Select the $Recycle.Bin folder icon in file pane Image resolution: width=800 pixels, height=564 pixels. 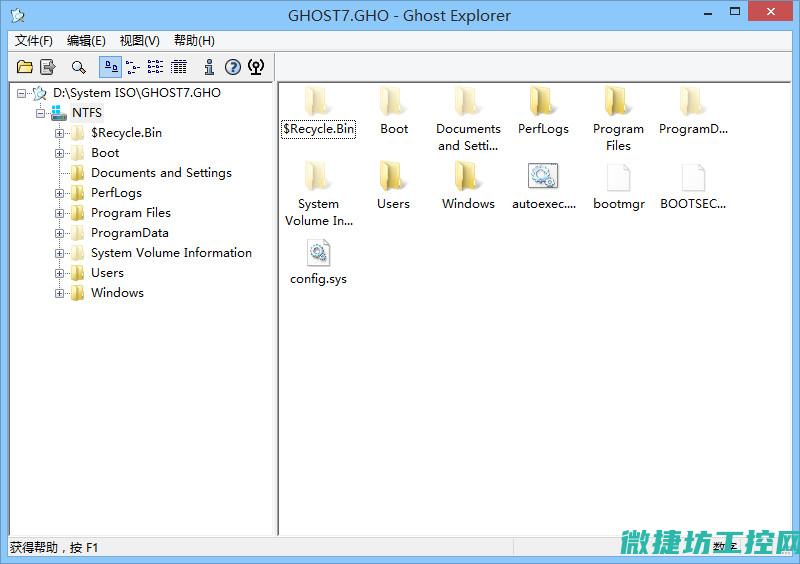[318, 102]
